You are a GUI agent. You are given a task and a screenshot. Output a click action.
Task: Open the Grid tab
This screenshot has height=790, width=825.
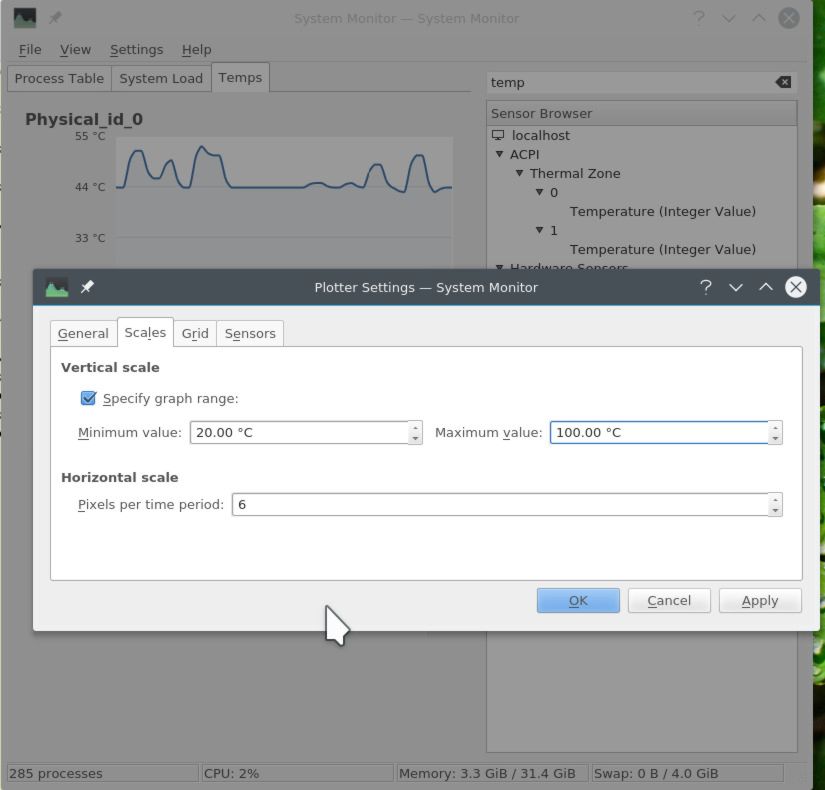click(x=195, y=333)
